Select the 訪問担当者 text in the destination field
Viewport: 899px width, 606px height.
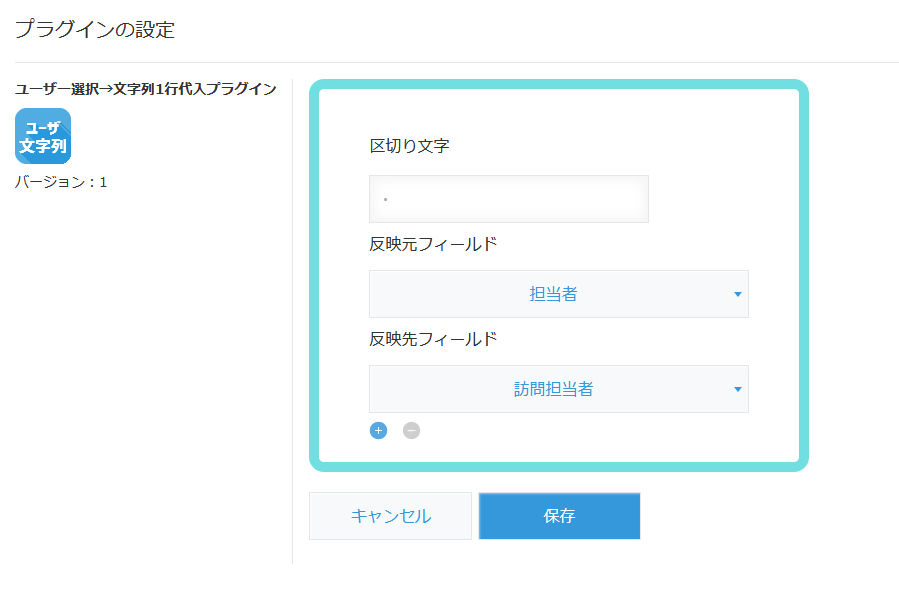click(x=553, y=389)
